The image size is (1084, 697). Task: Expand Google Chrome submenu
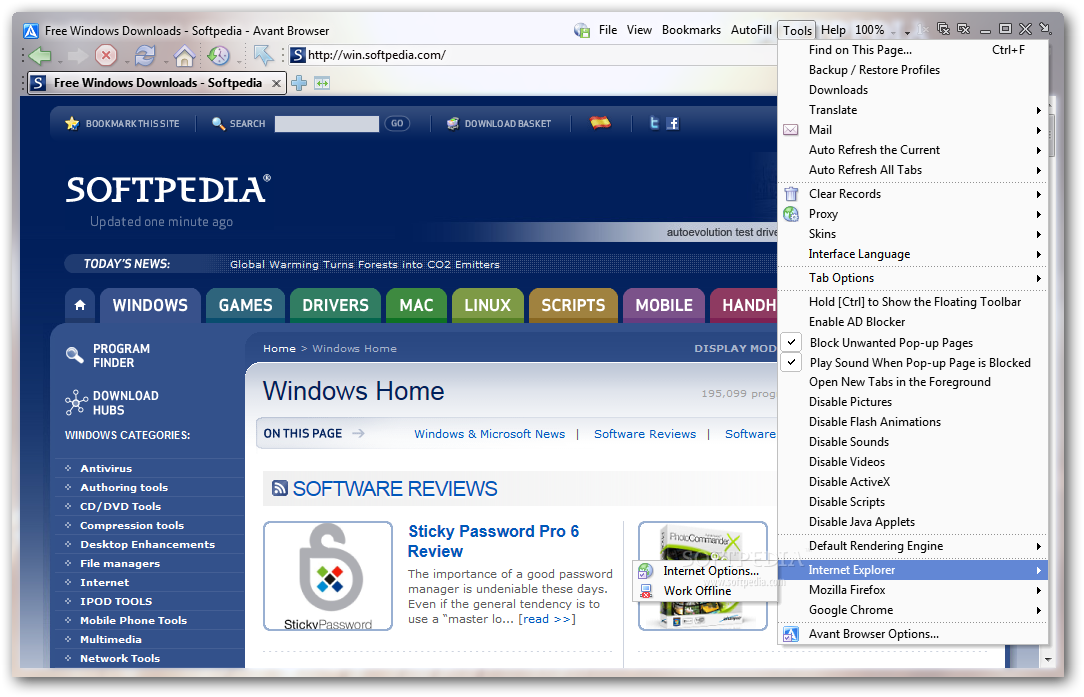tap(913, 611)
